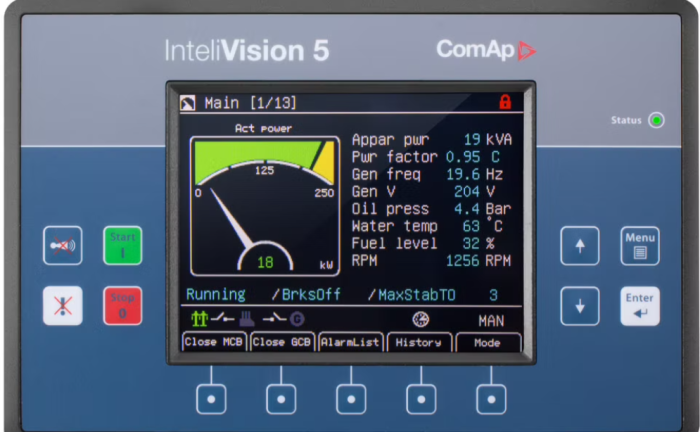Click the clock timer icon near MAN
Viewport: 700px width, 432px height.
click(x=420, y=319)
